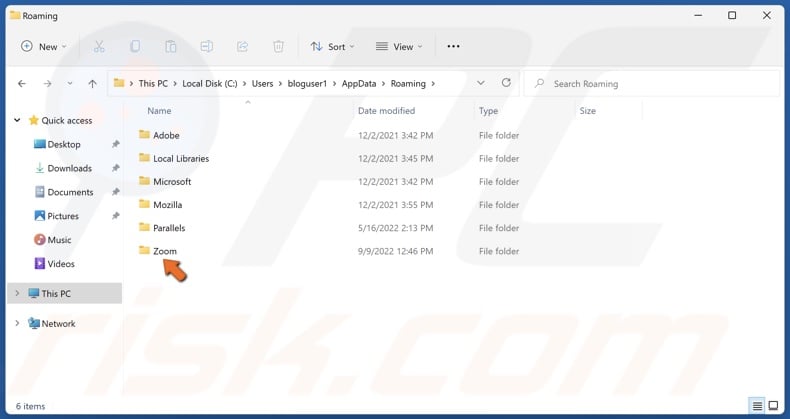Expand the Network tree node

pyautogui.click(x=17, y=324)
